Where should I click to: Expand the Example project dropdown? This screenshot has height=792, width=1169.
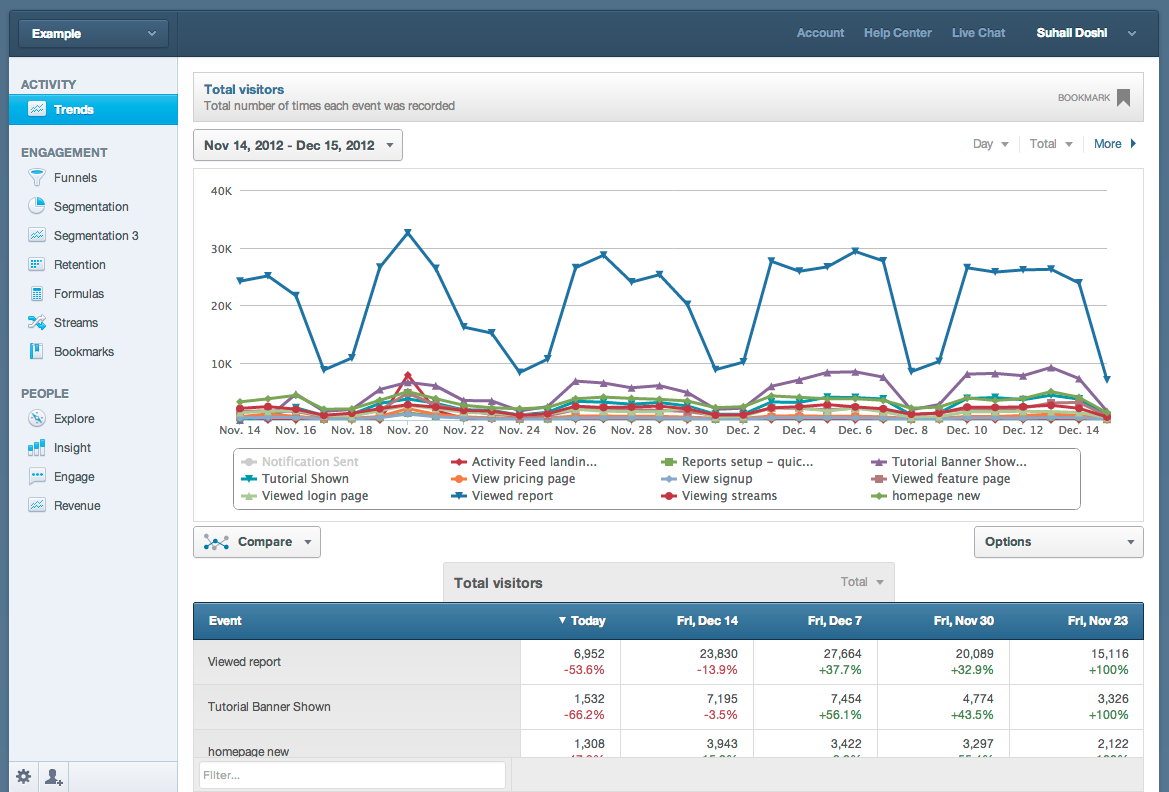[94, 34]
